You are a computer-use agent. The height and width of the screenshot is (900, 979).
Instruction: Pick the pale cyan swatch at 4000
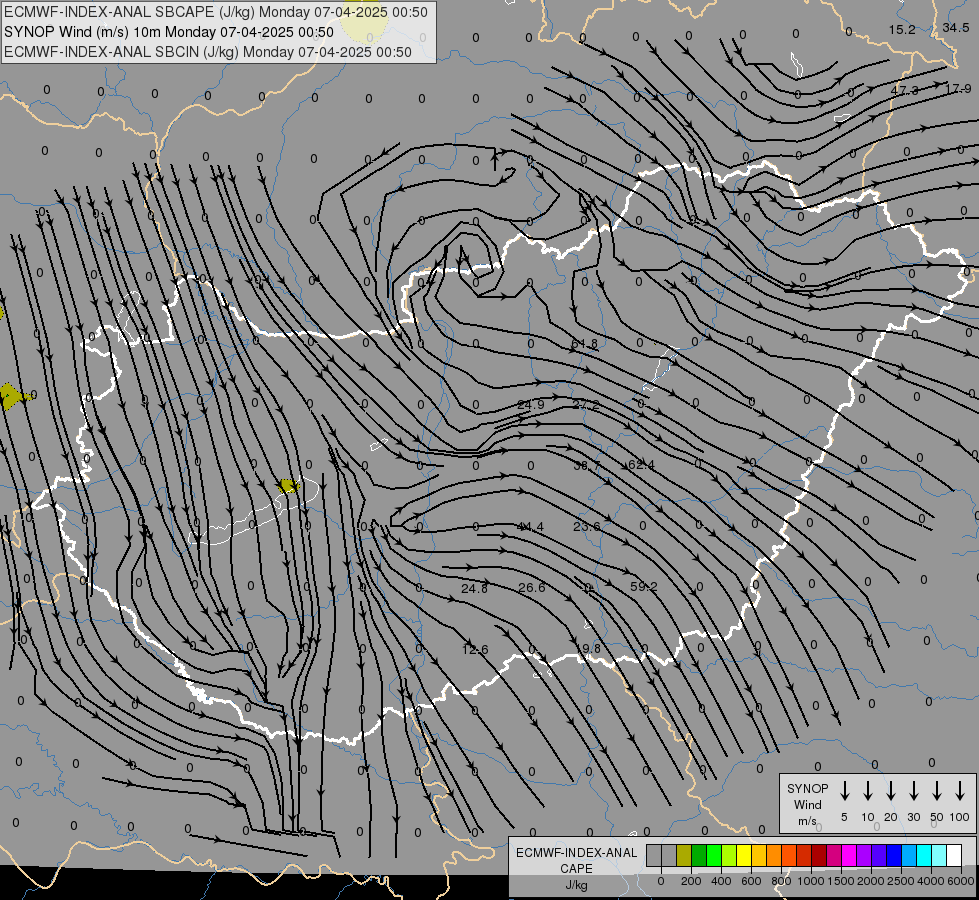point(938,855)
